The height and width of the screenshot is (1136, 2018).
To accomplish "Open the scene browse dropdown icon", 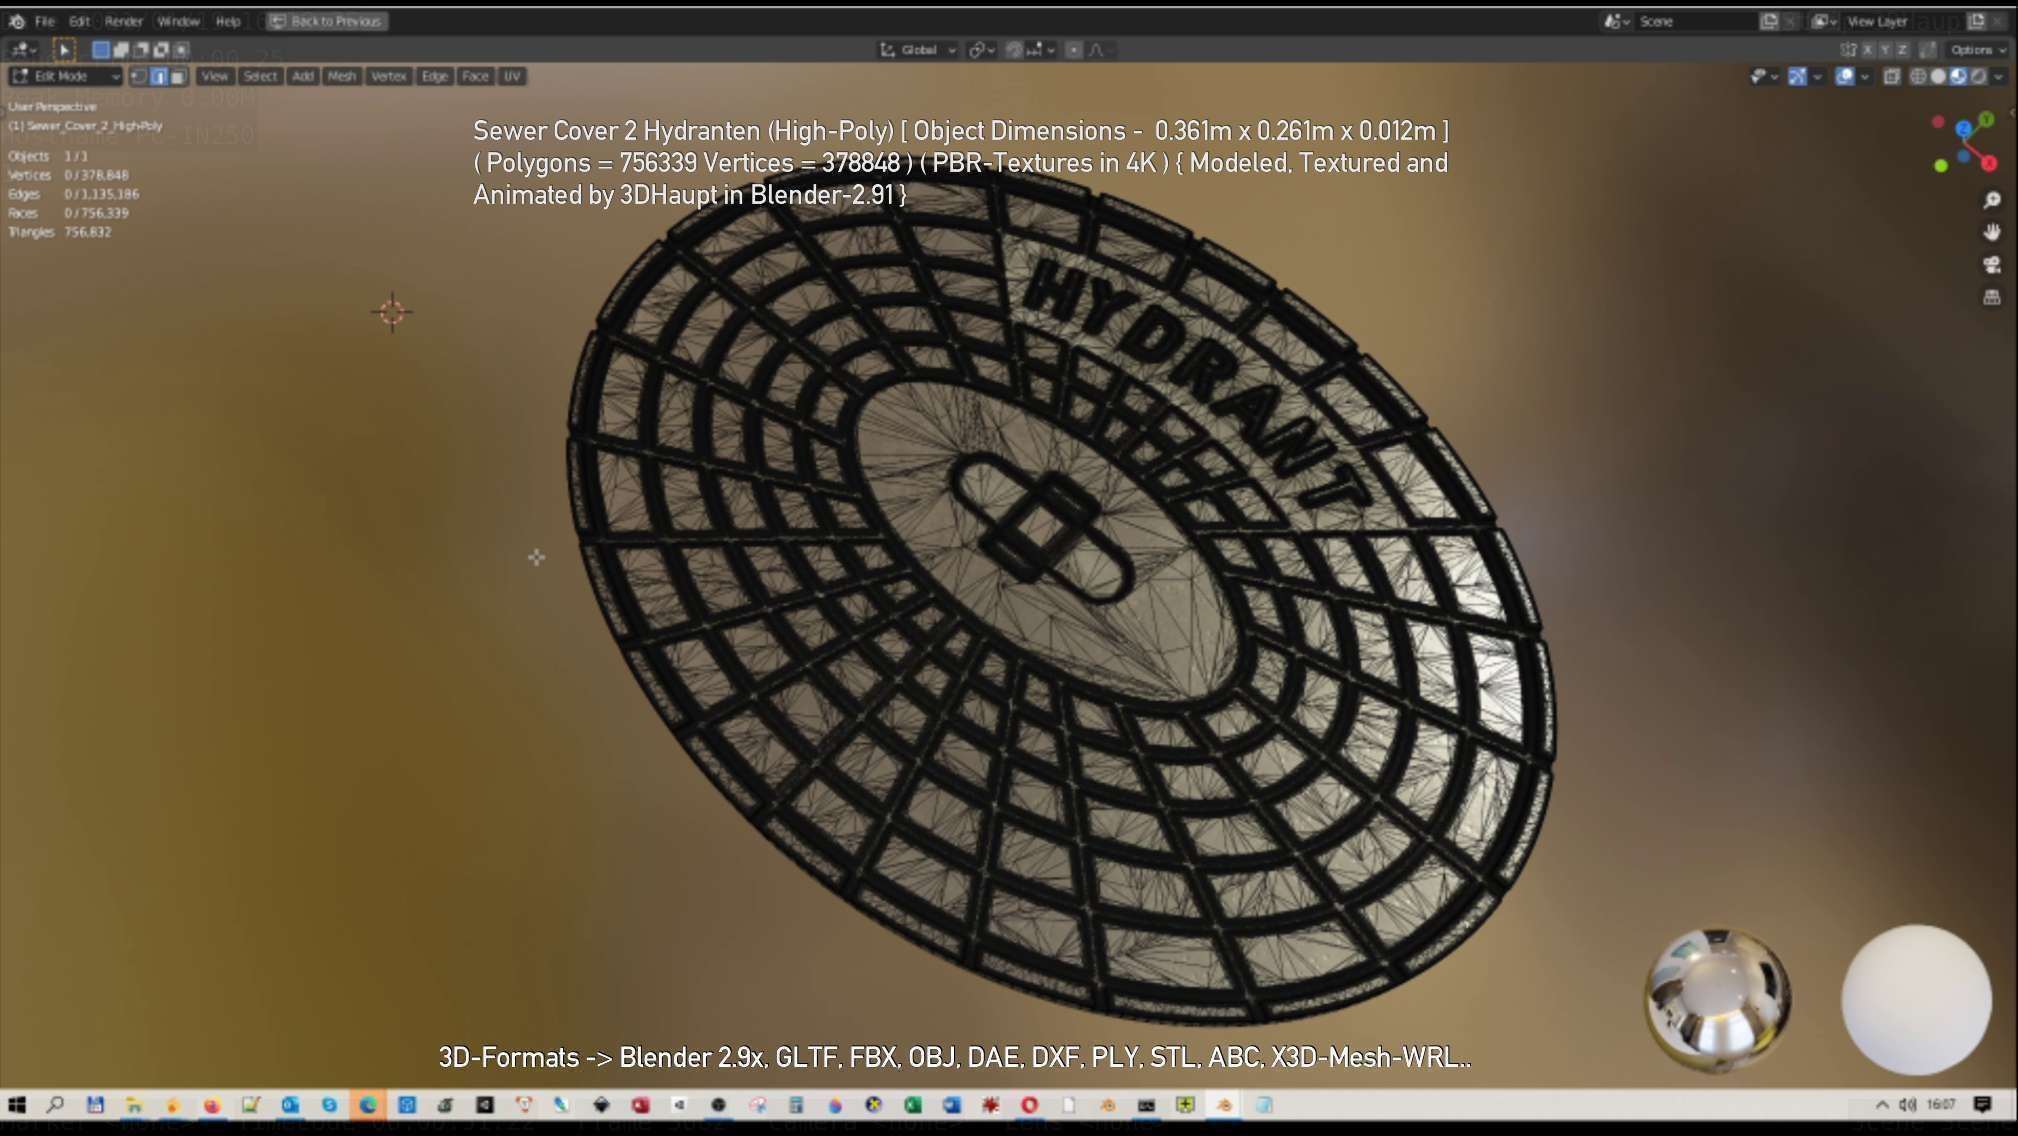I will (1617, 21).
